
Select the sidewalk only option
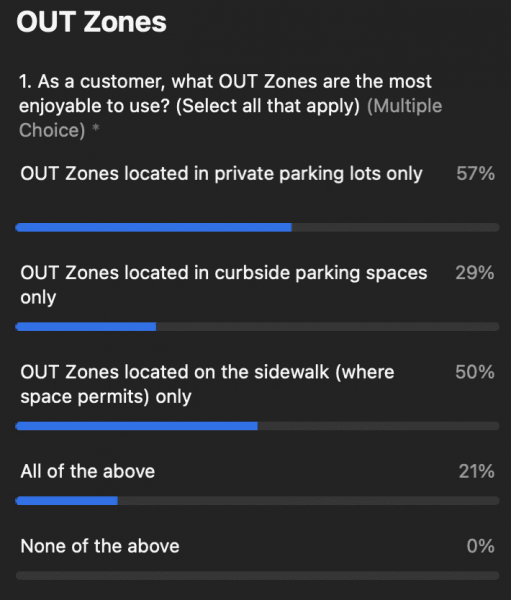click(x=207, y=385)
